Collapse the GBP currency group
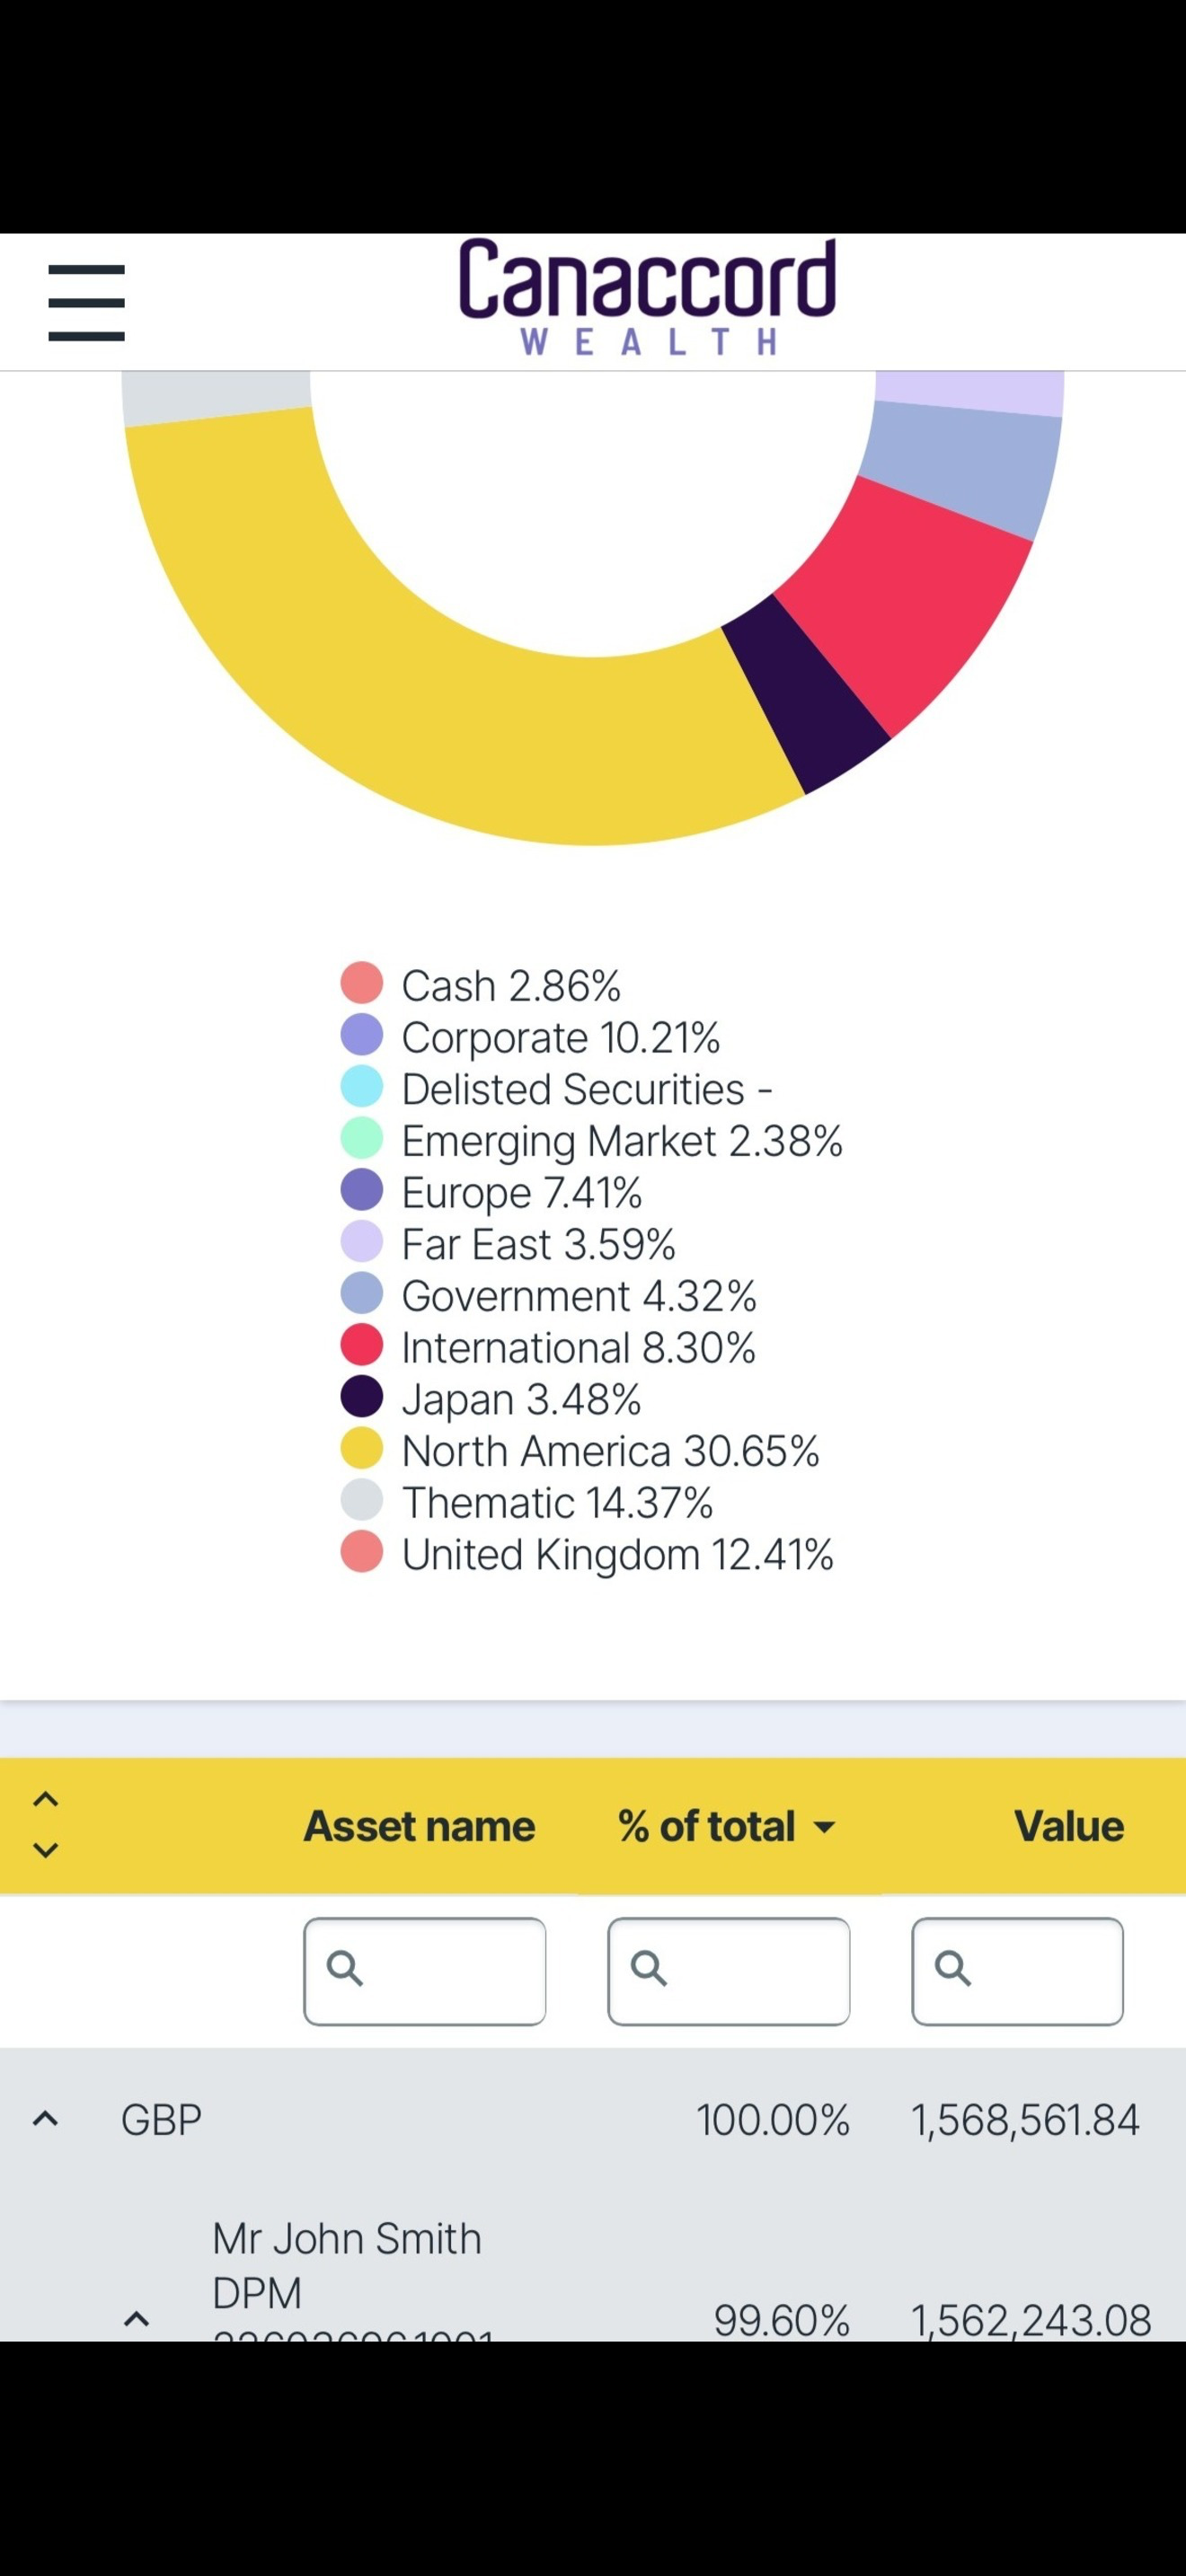Image resolution: width=1186 pixels, height=2576 pixels. click(x=45, y=2117)
